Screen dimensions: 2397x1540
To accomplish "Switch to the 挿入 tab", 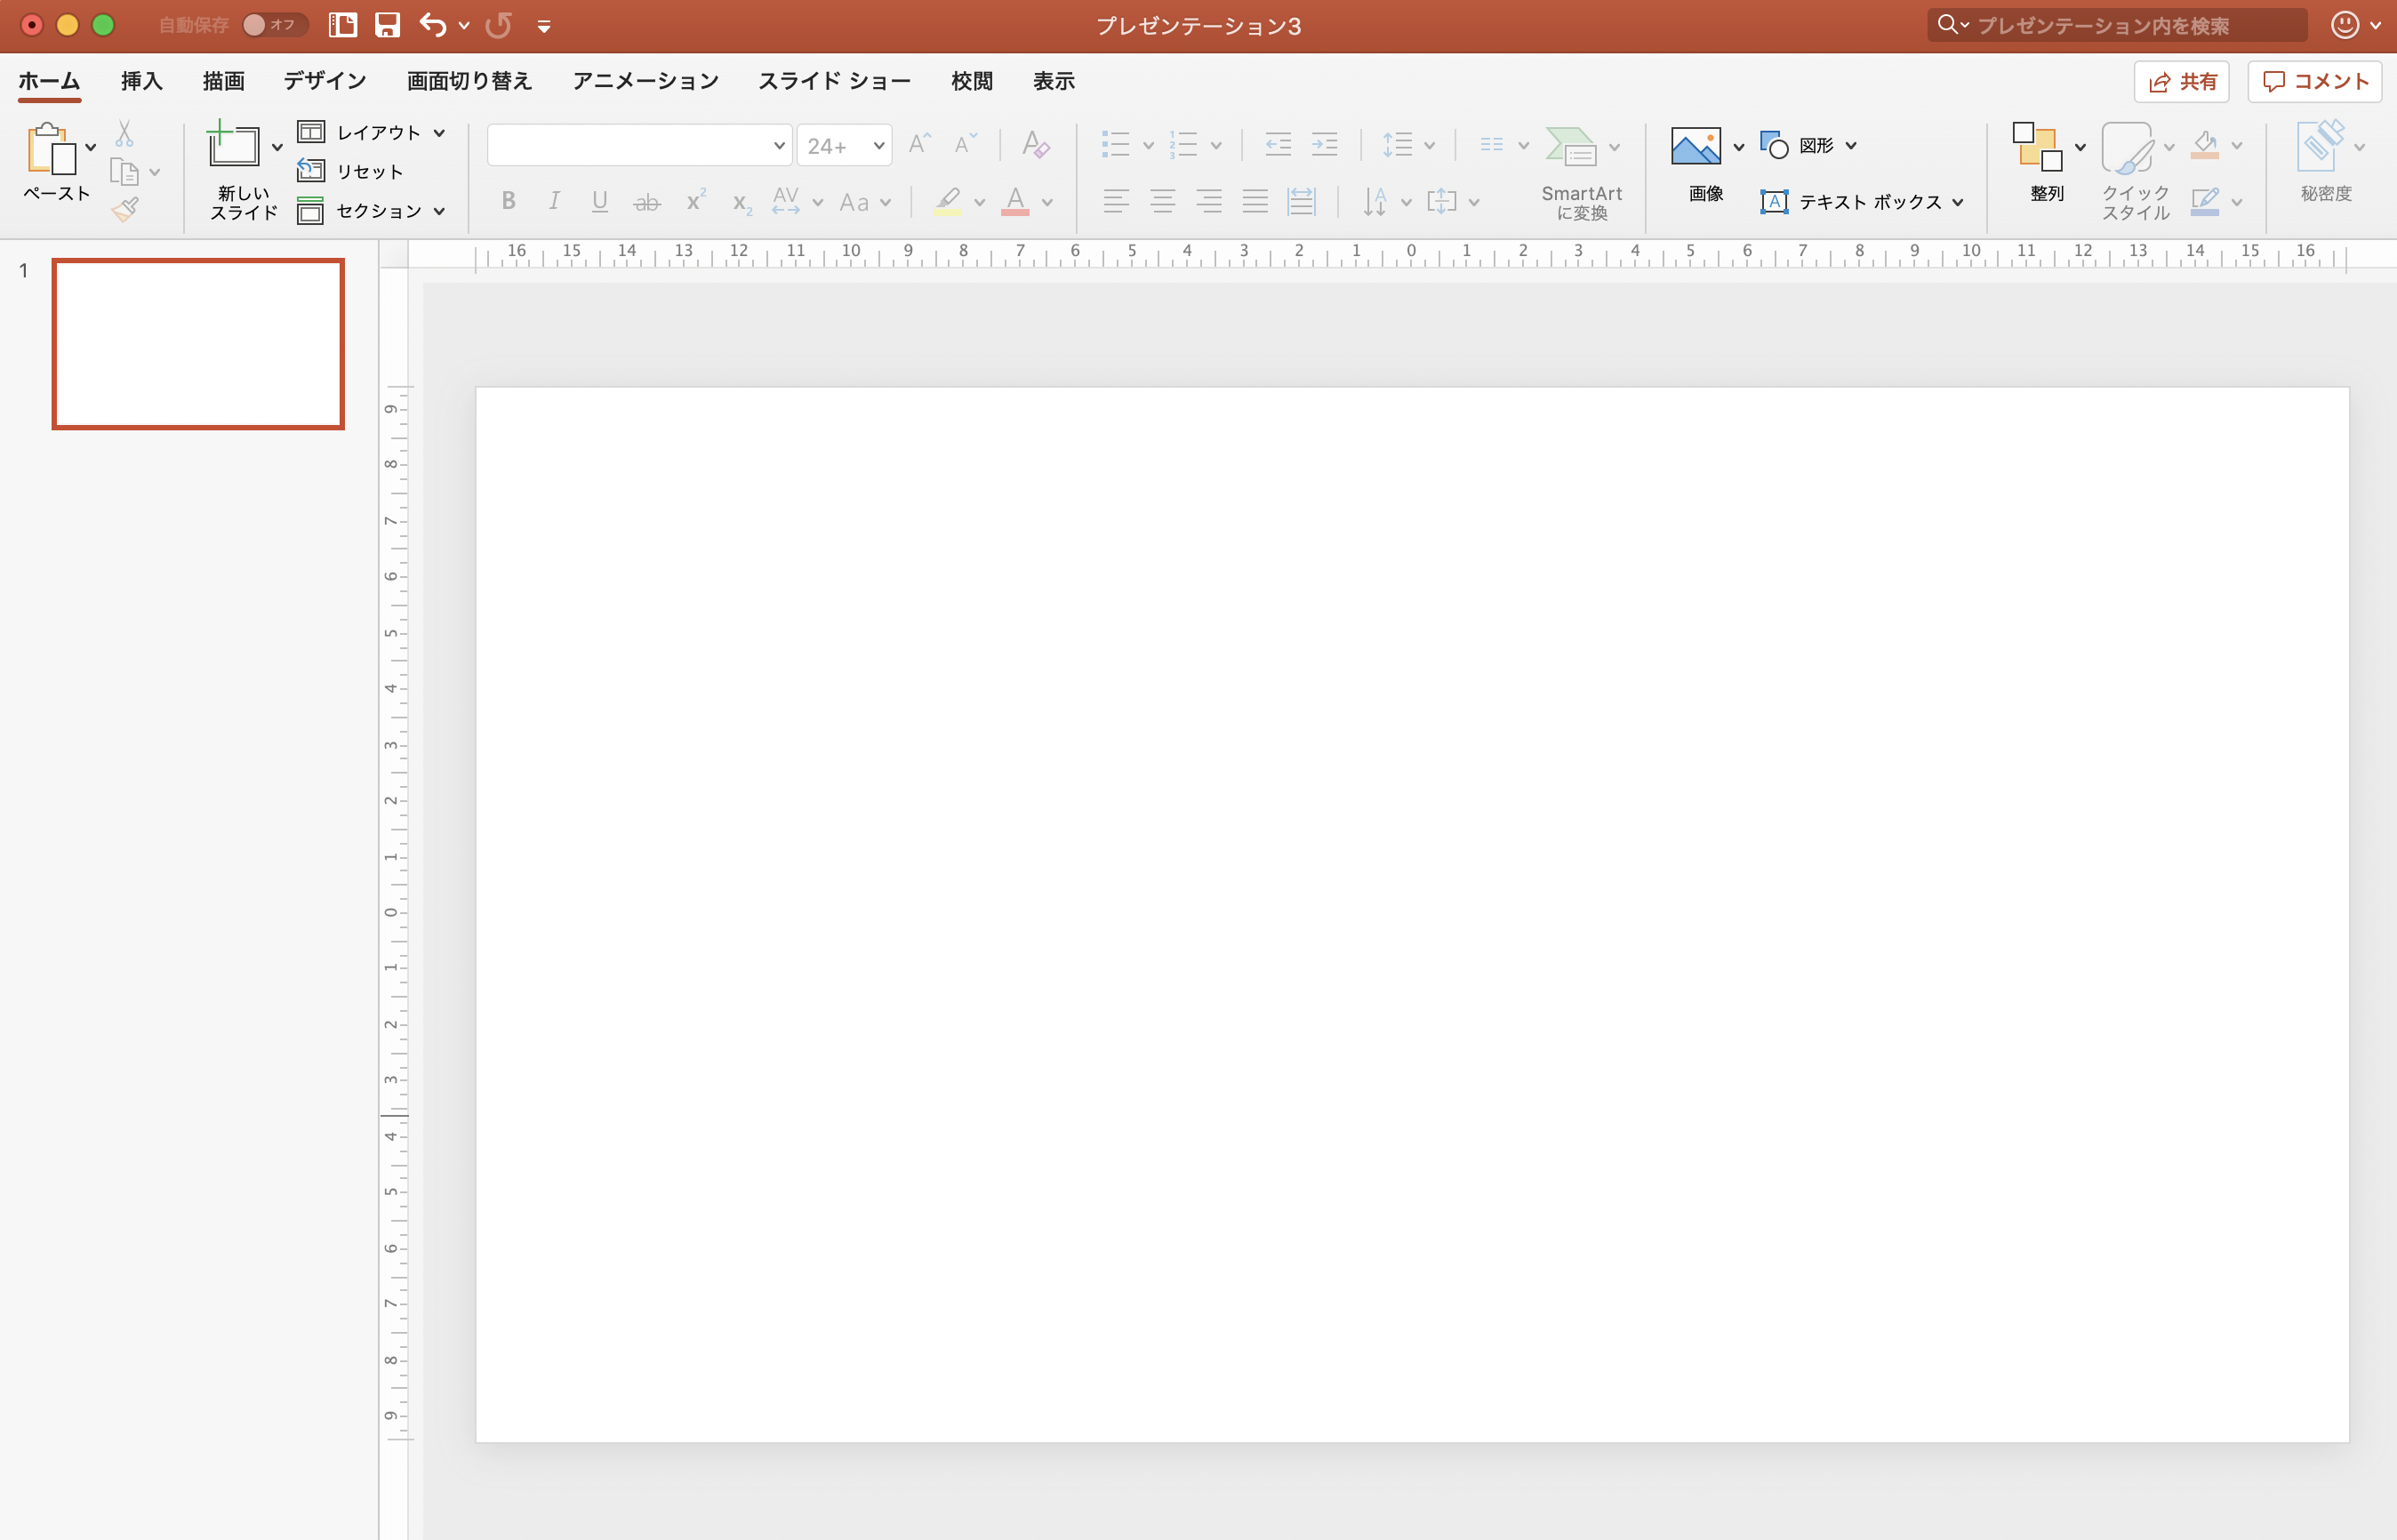I will pyautogui.click(x=141, y=81).
